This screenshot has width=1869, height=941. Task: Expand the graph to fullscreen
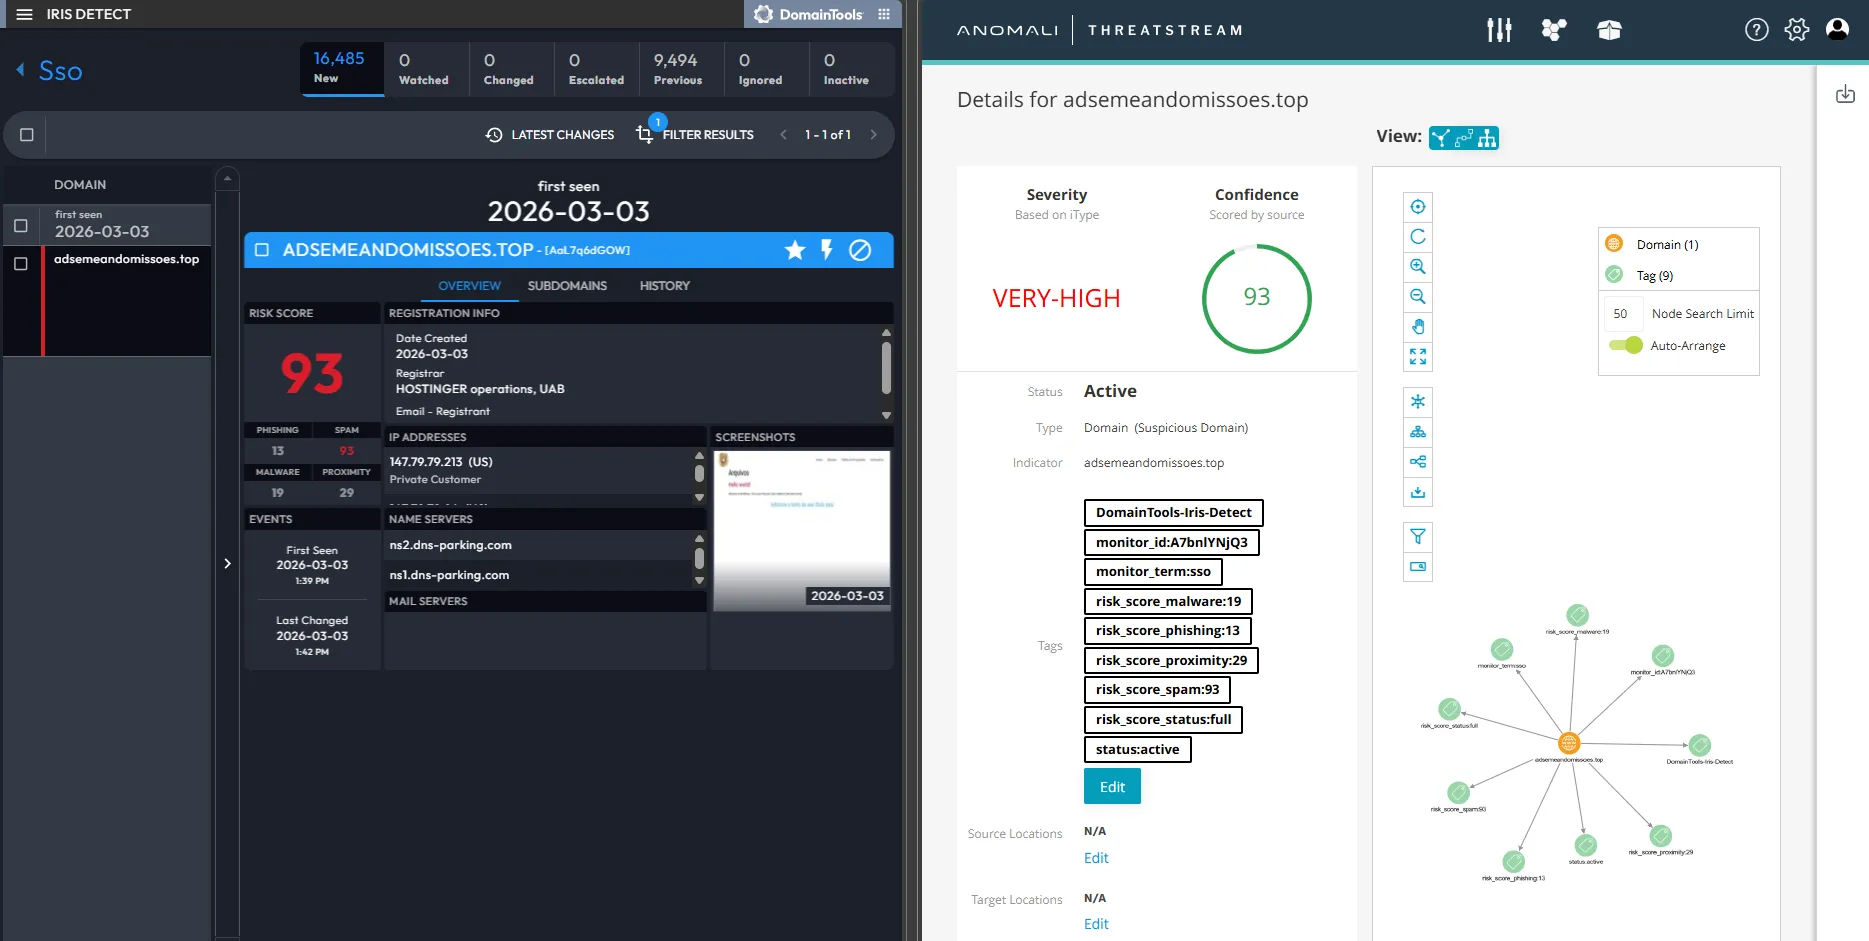1418,357
